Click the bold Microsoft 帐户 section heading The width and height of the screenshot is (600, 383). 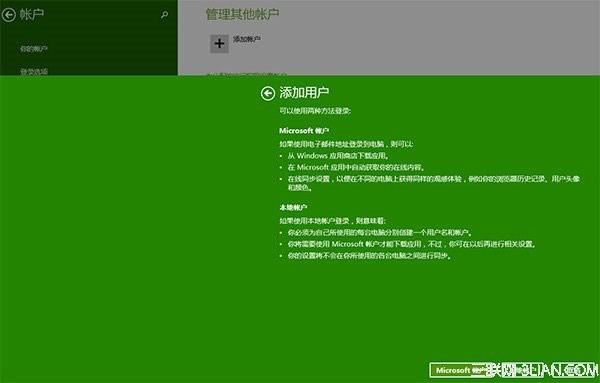pyautogui.click(x=304, y=131)
